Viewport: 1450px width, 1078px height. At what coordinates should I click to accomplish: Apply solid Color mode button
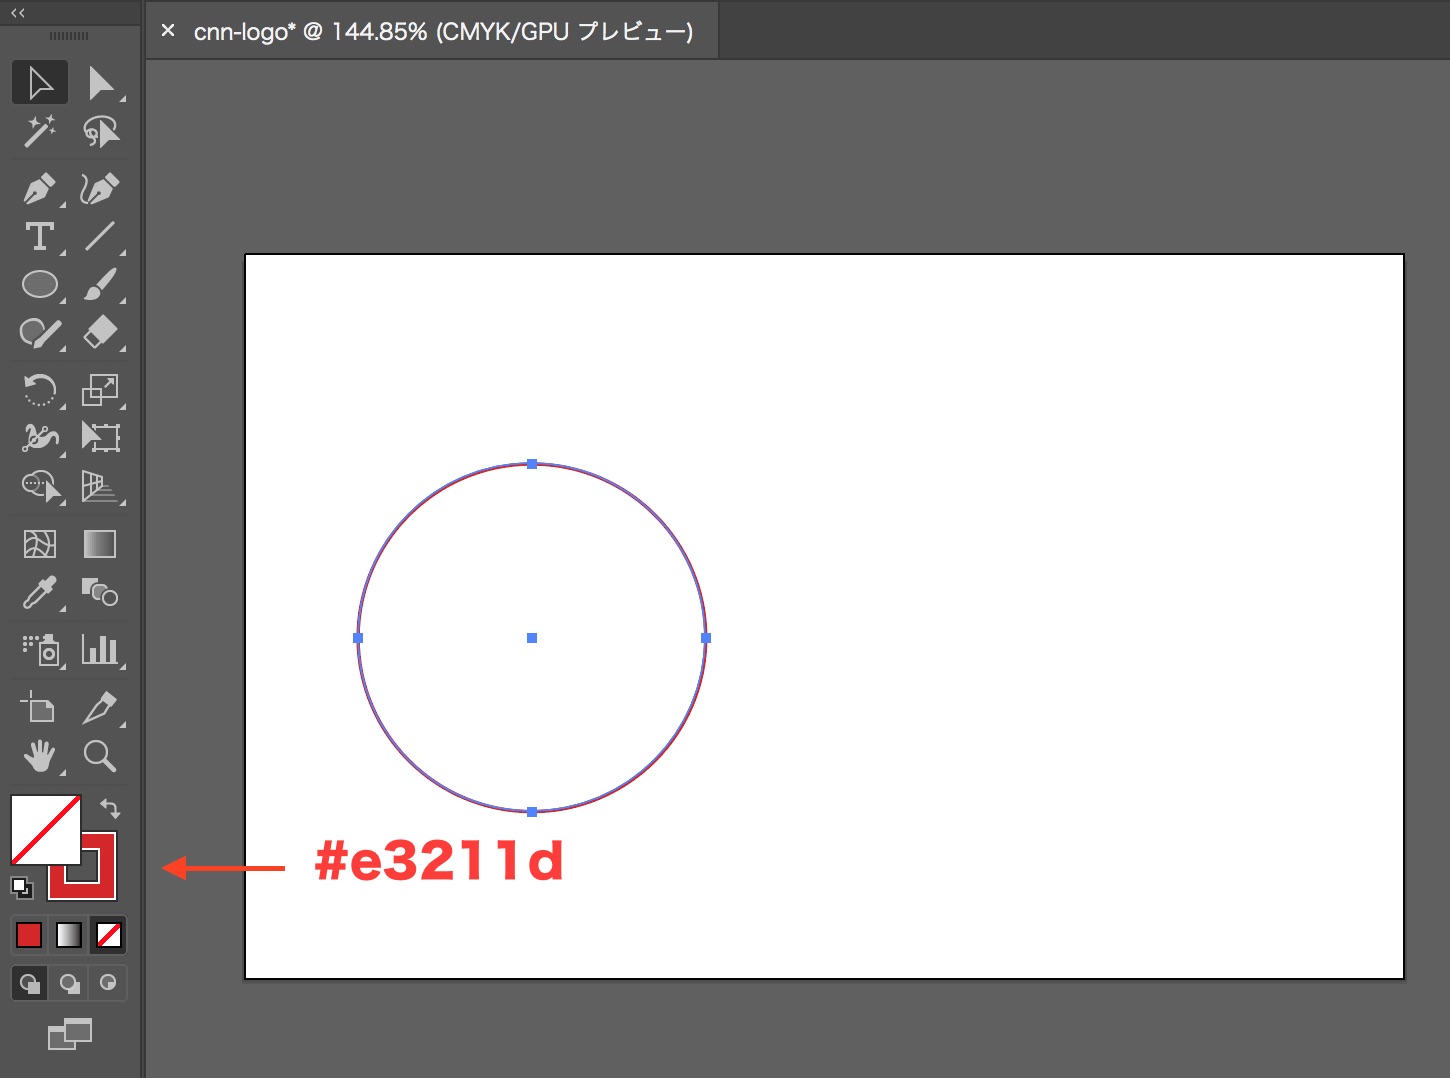click(29, 935)
